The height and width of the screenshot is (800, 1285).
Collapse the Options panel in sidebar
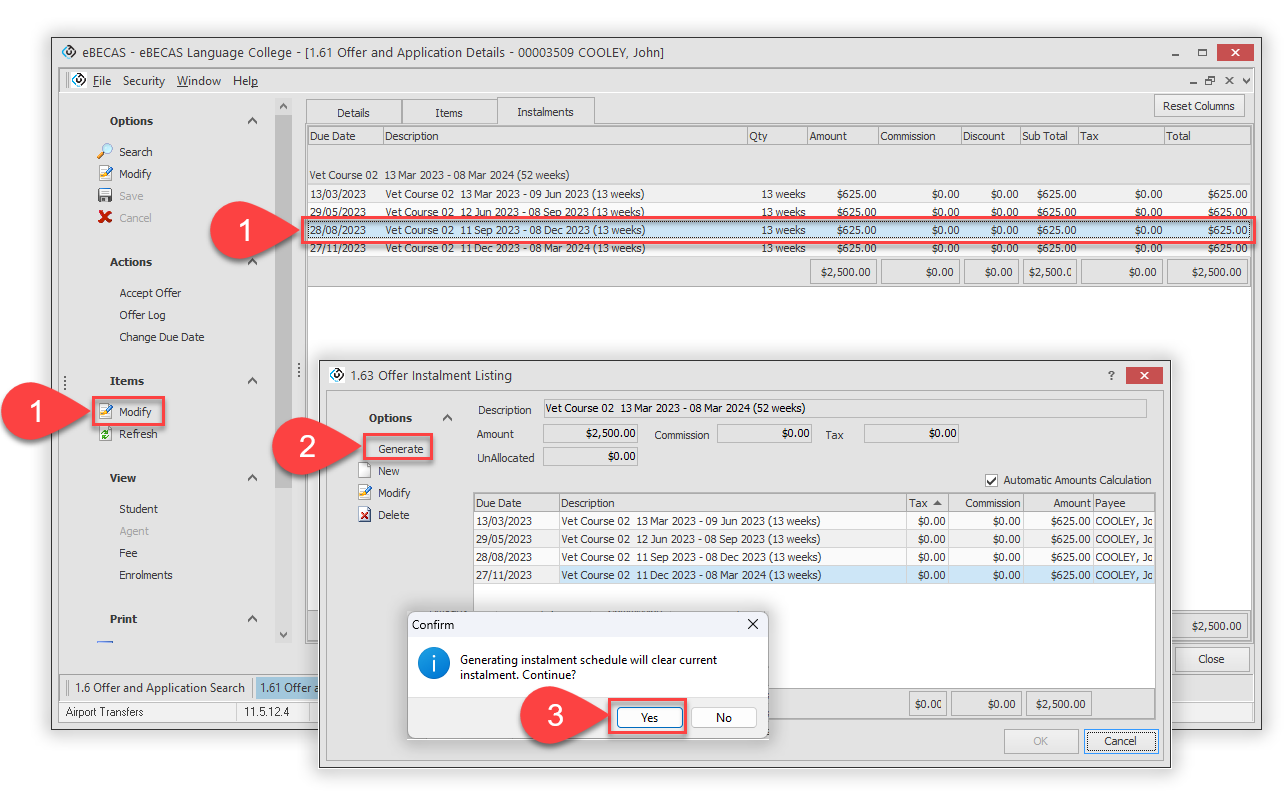252,121
